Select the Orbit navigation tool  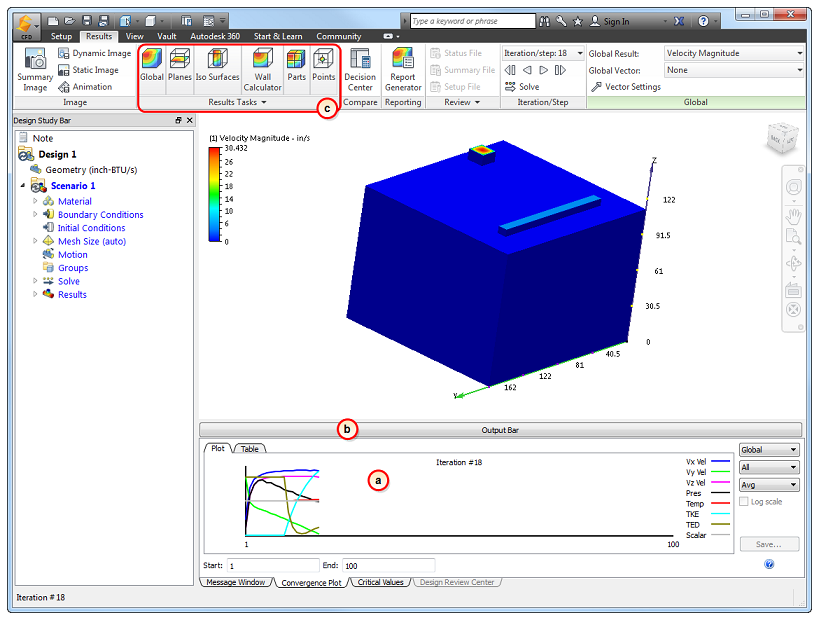[793, 264]
